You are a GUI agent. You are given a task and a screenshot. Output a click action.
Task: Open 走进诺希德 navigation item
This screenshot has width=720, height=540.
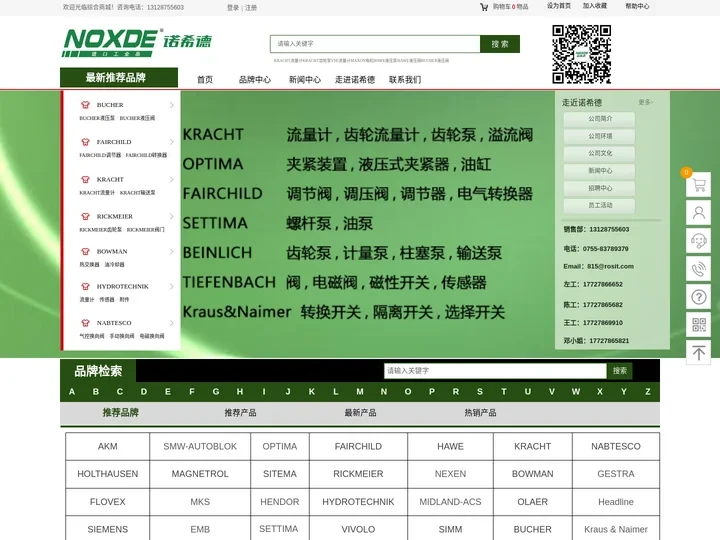(354, 79)
